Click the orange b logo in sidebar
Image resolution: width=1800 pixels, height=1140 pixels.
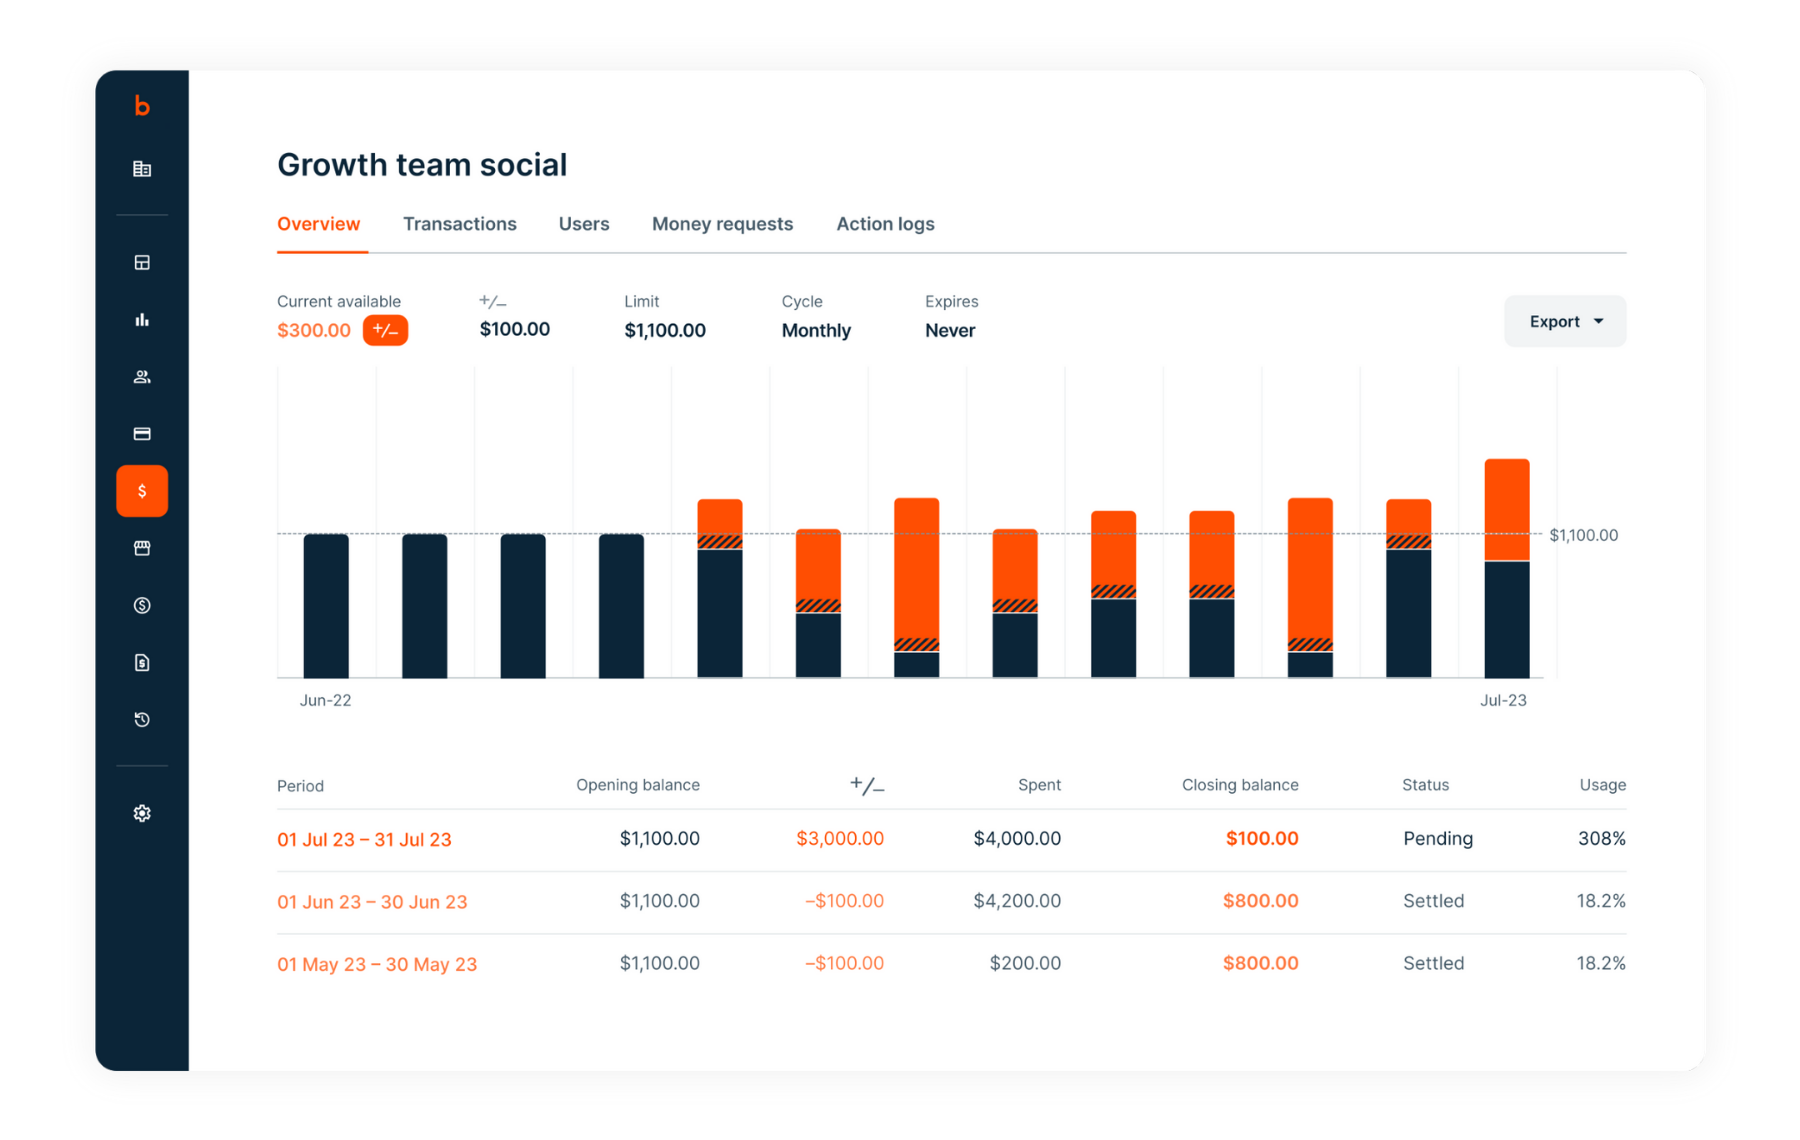coord(142,106)
